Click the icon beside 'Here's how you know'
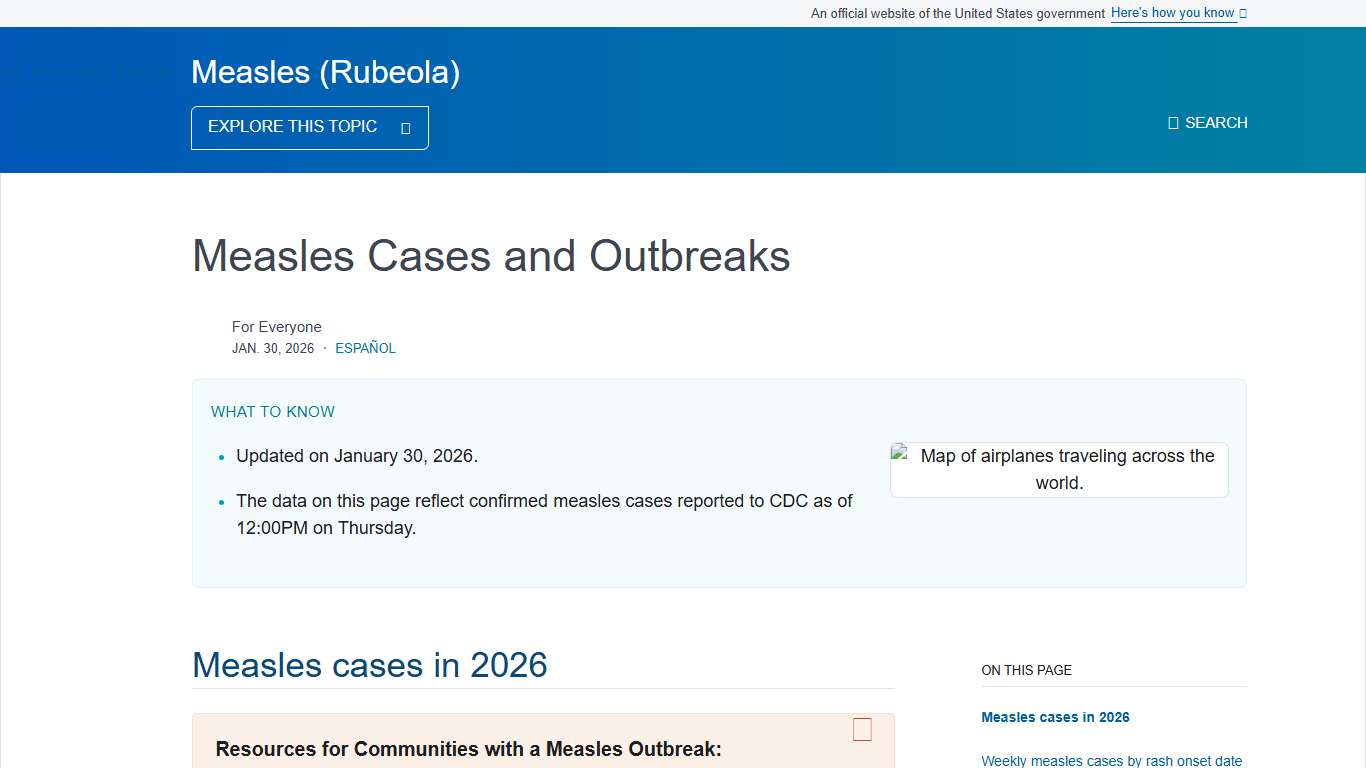Viewport: 1366px width, 768px height. click(1243, 13)
